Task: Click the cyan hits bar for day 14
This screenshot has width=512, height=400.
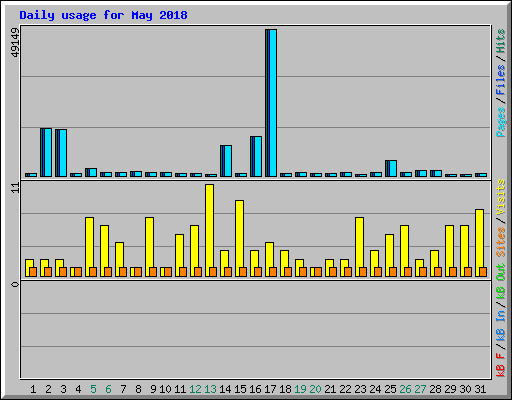Action: pos(226,161)
